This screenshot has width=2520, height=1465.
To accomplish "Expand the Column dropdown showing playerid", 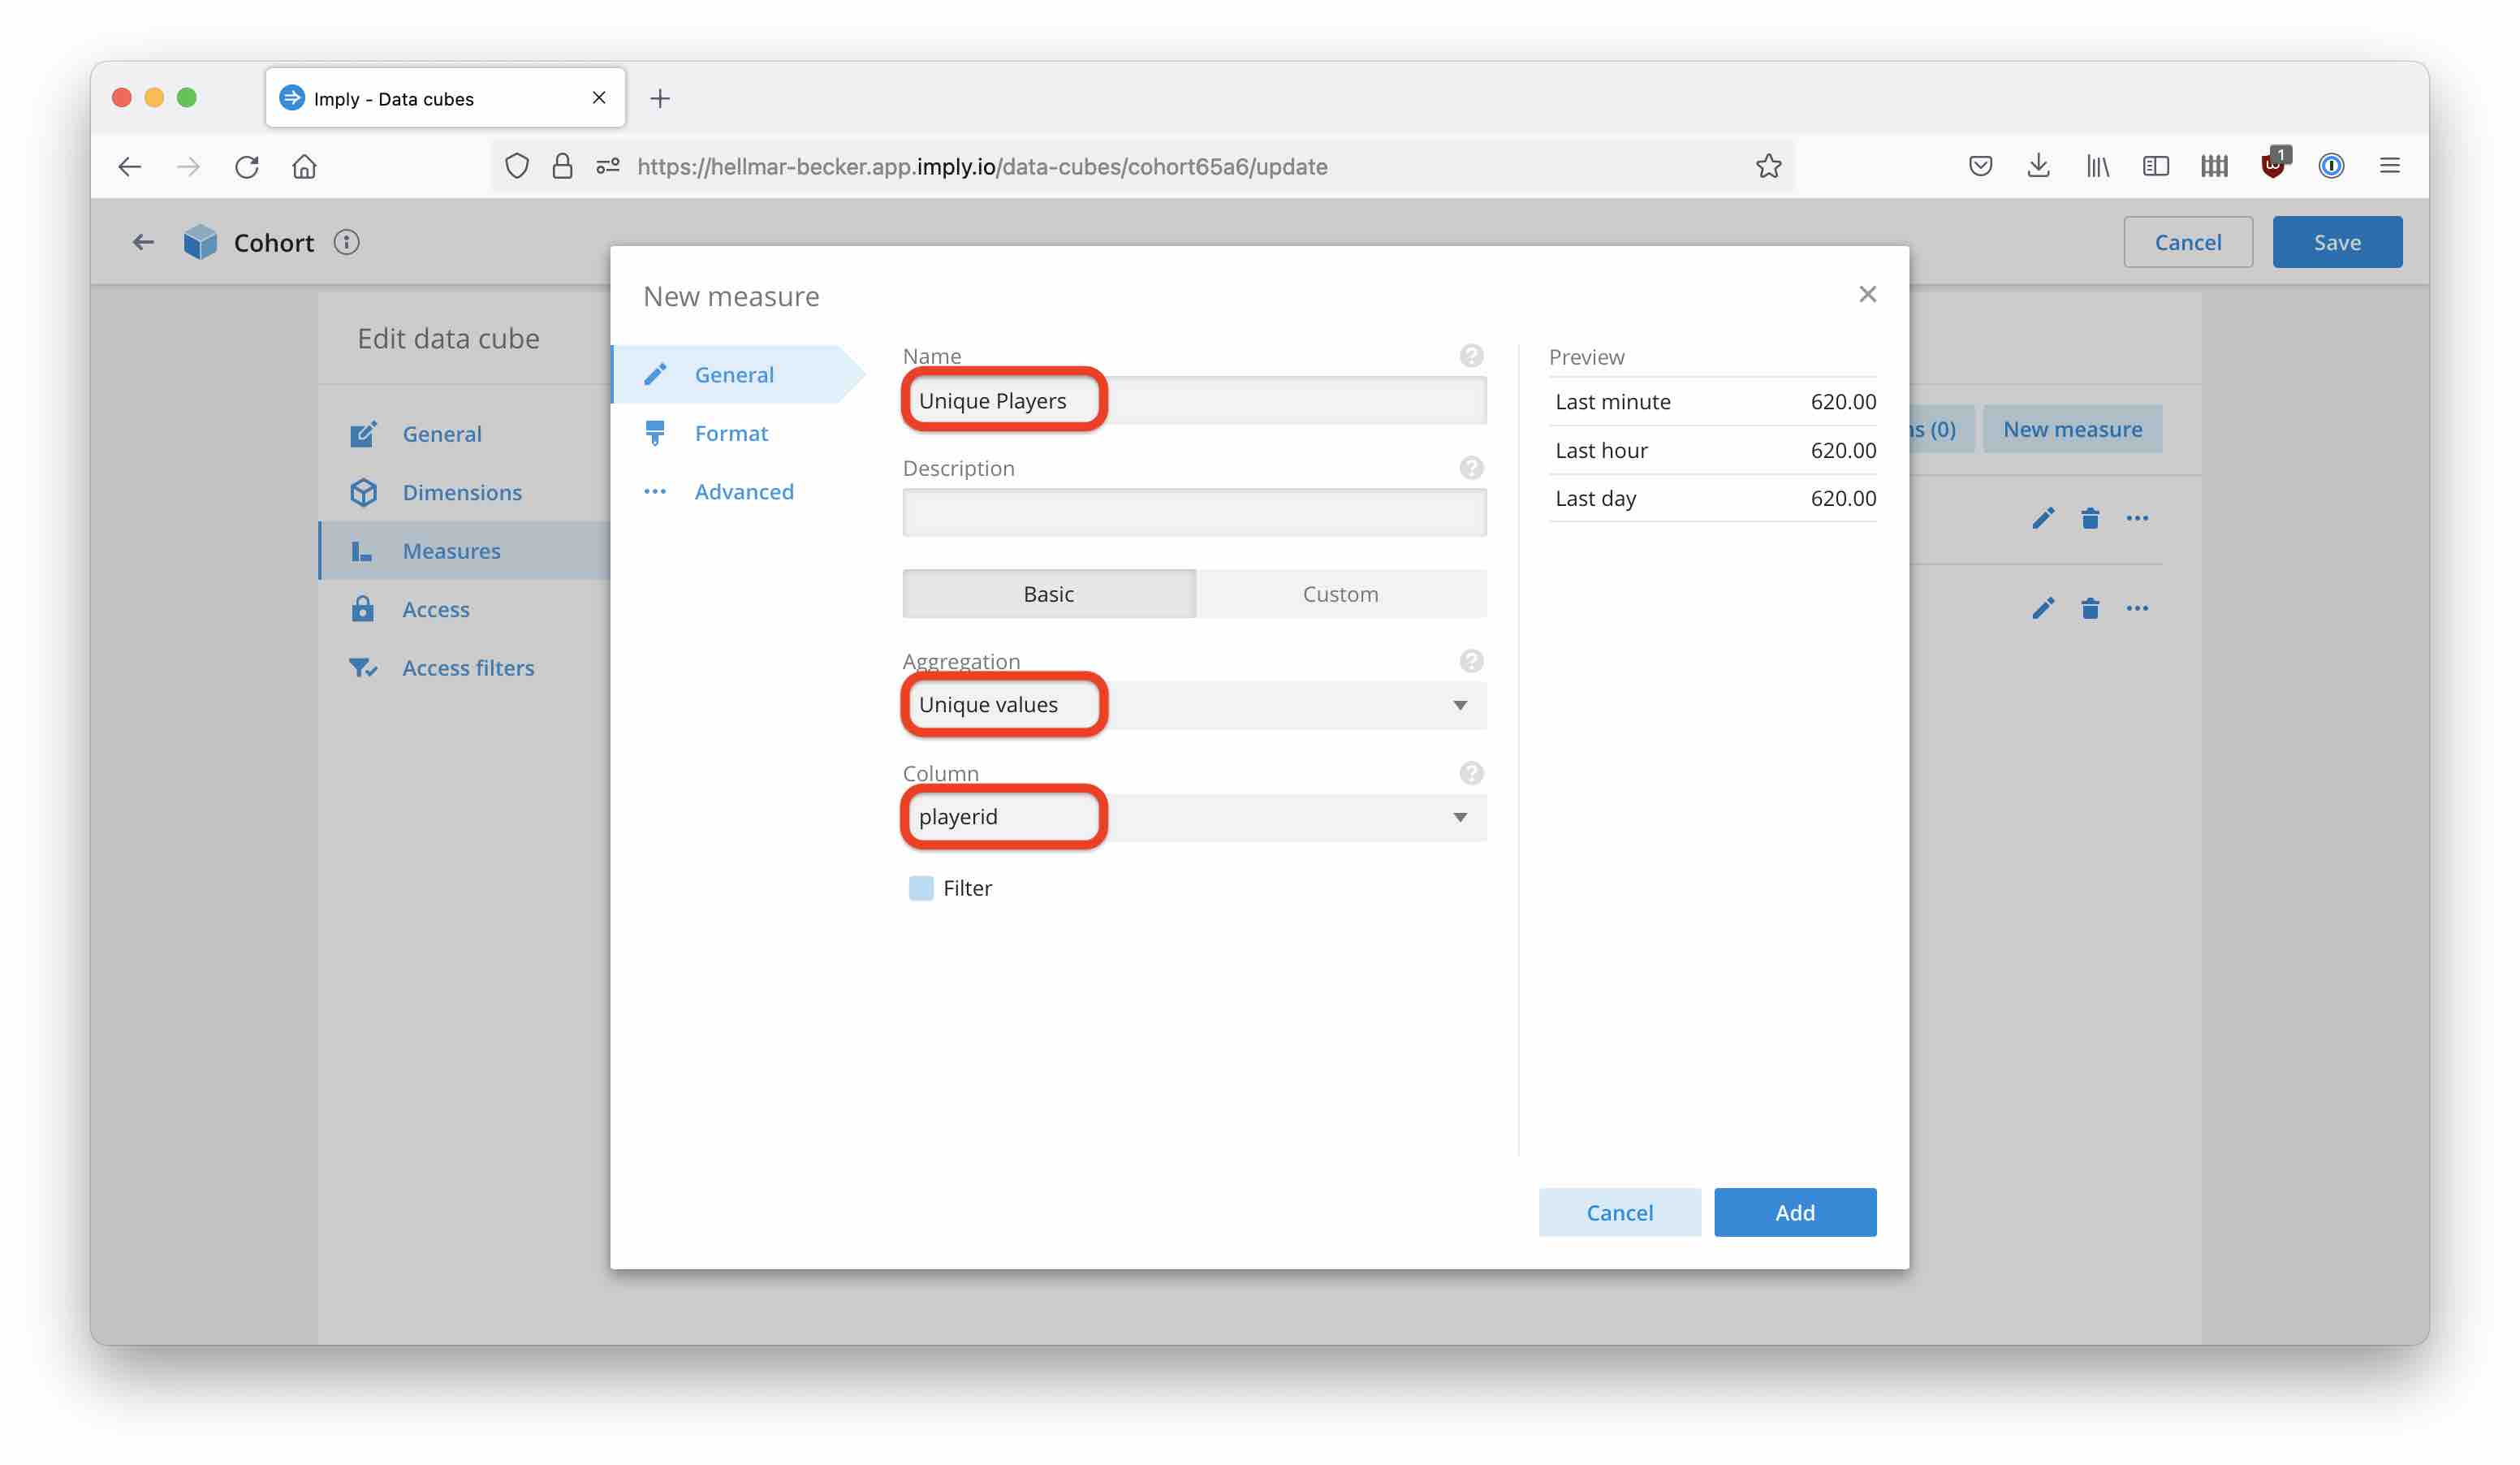I will 1193,817.
